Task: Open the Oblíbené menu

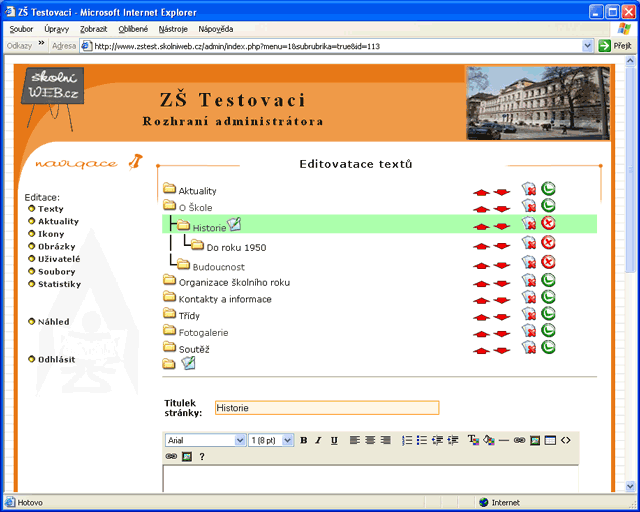Action: tap(133, 29)
